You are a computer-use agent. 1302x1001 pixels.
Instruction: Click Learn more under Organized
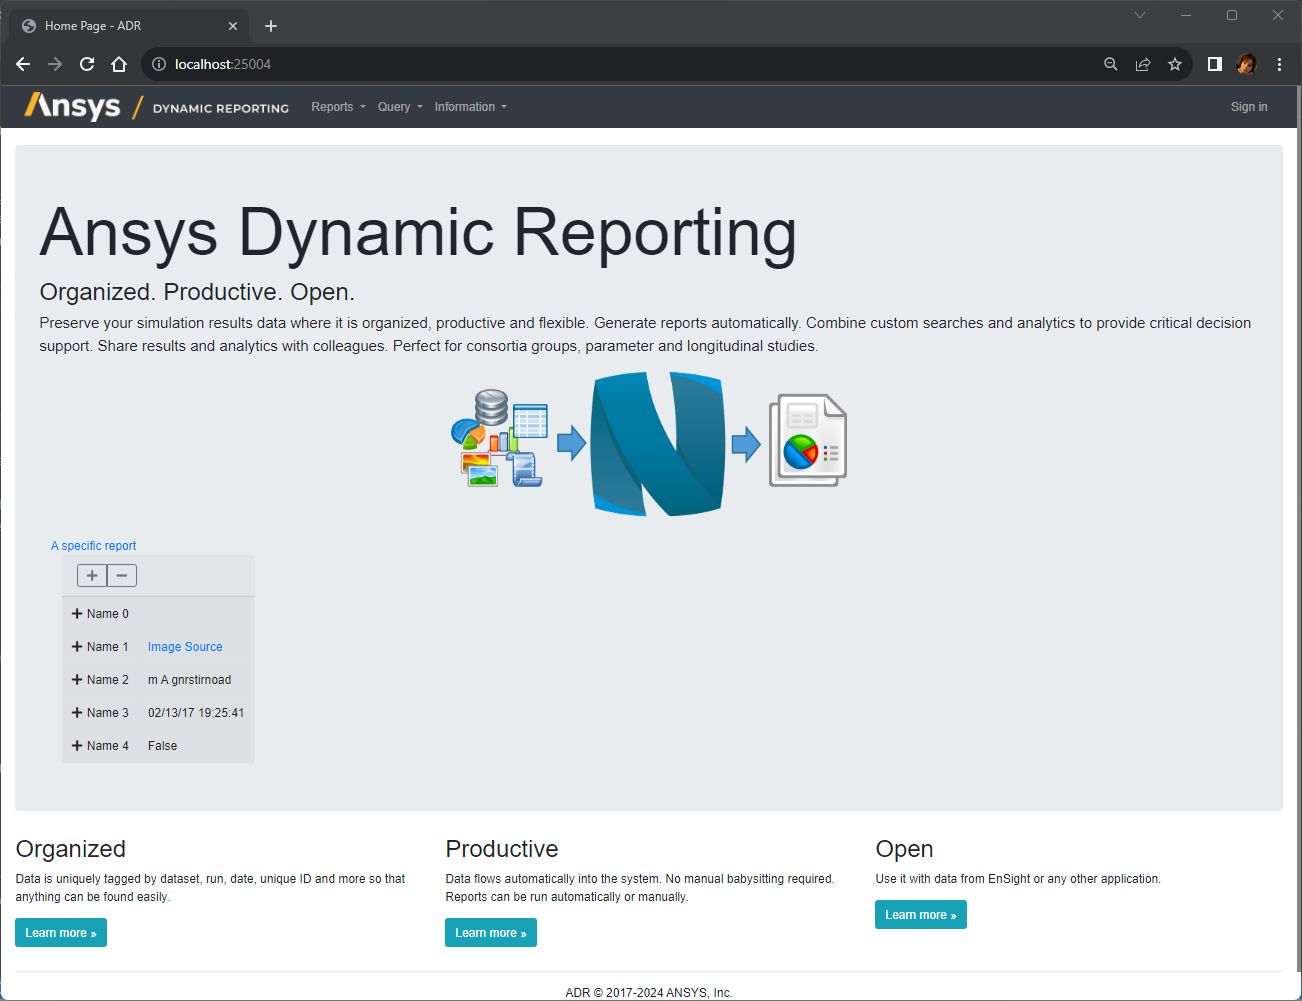pyautogui.click(x=61, y=933)
